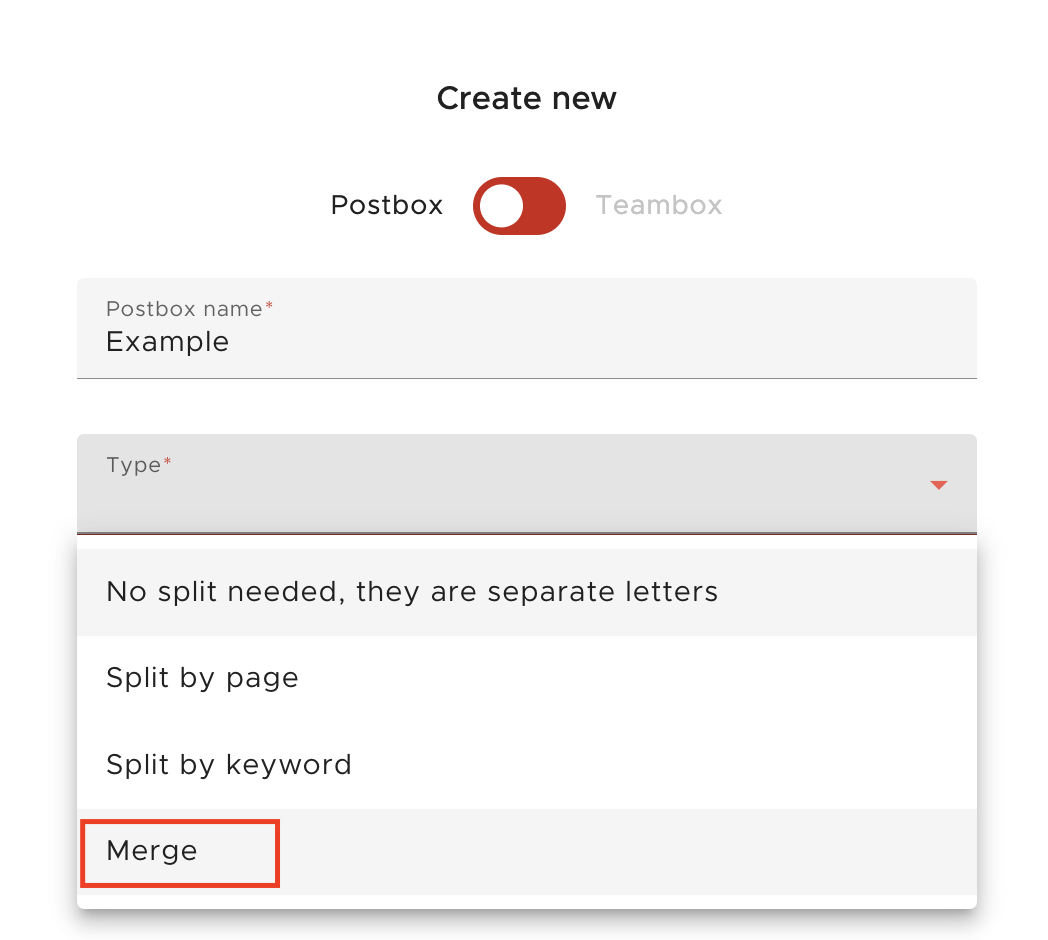
Task: Click the Type field label
Action: click(131, 465)
